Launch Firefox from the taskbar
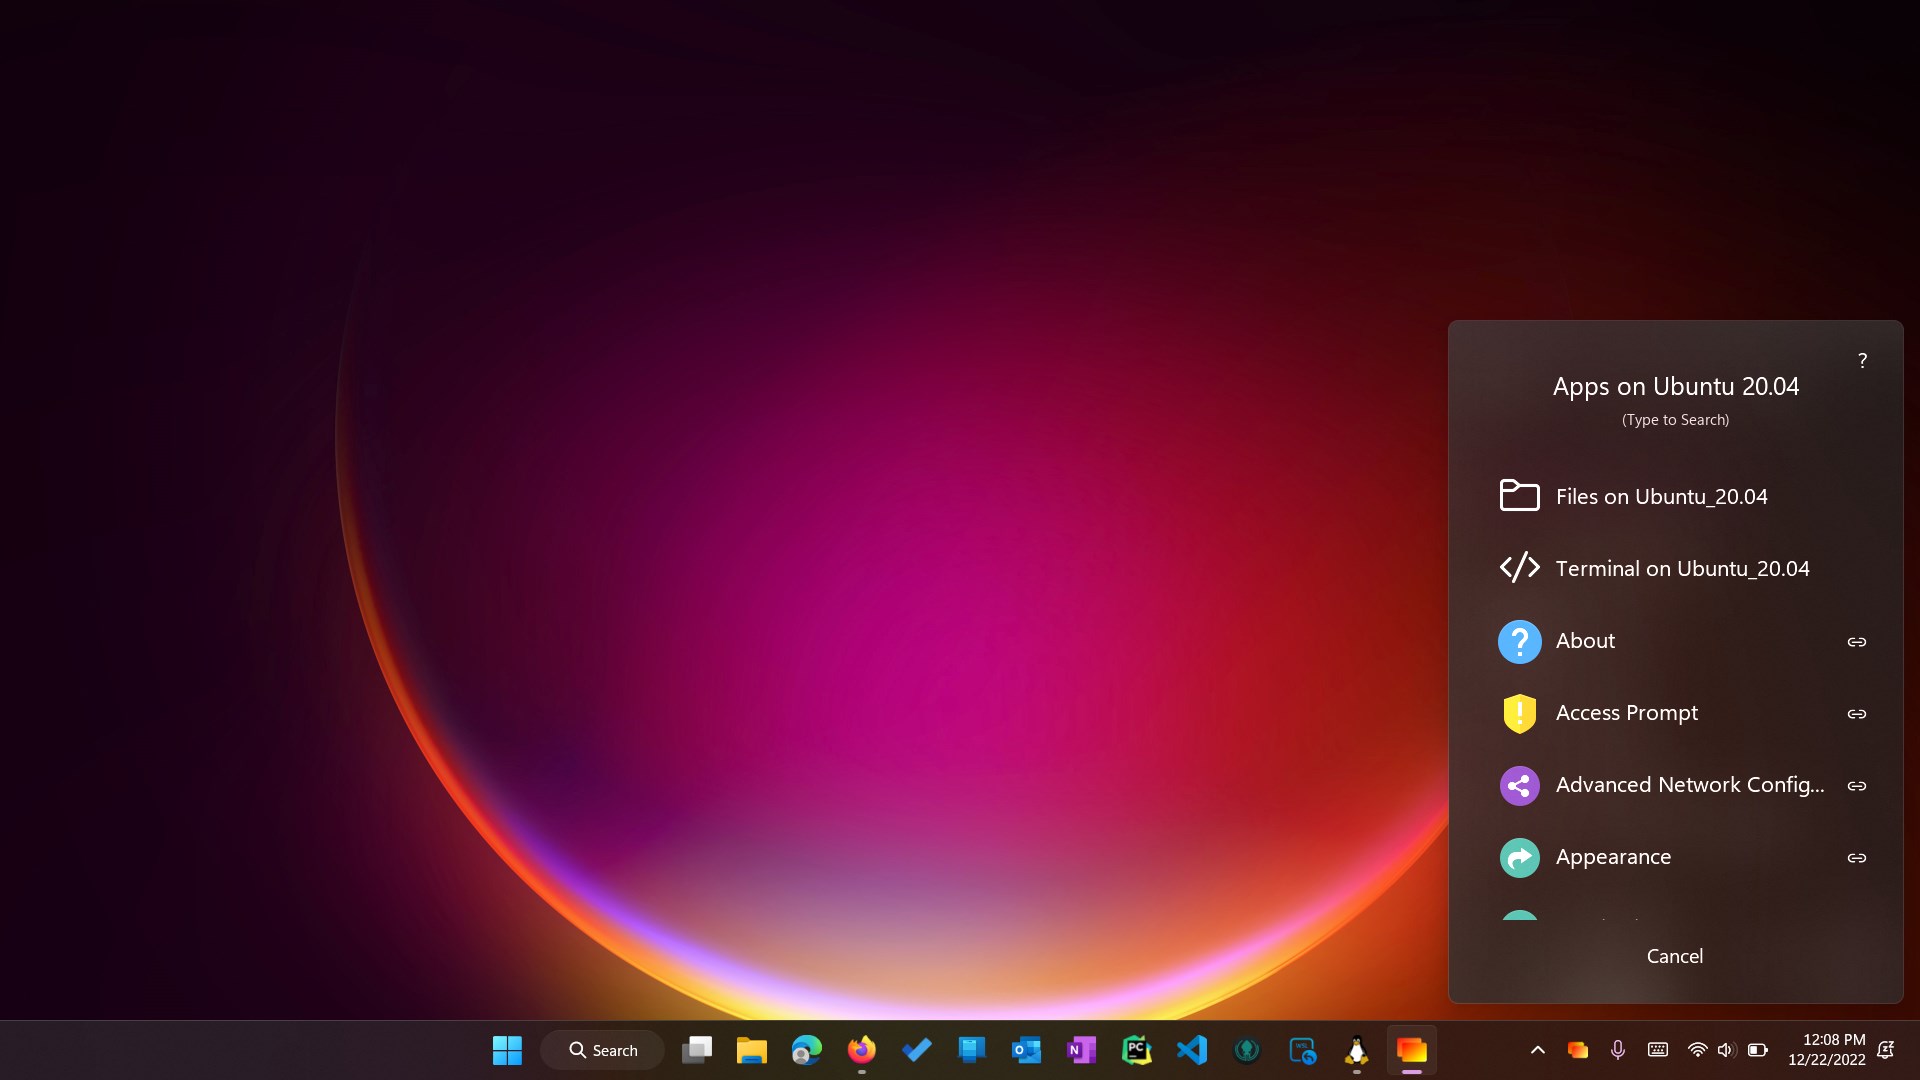Image resolution: width=1920 pixels, height=1080 pixels. [861, 1050]
